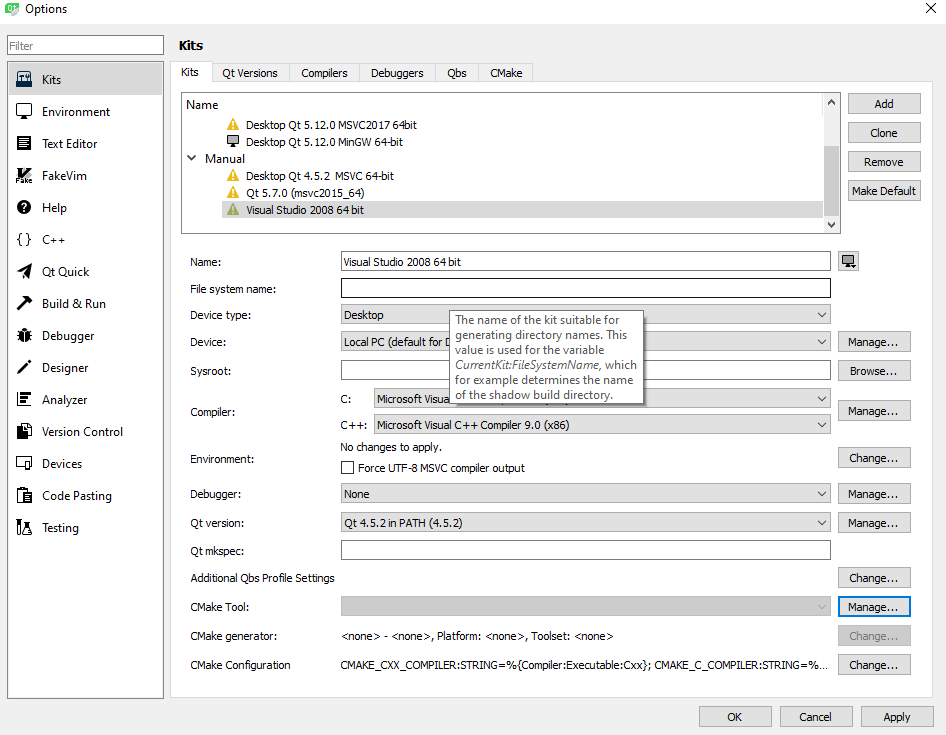The height and width of the screenshot is (735, 946).
Task: Click the File system name field
Action: point(585,288)
